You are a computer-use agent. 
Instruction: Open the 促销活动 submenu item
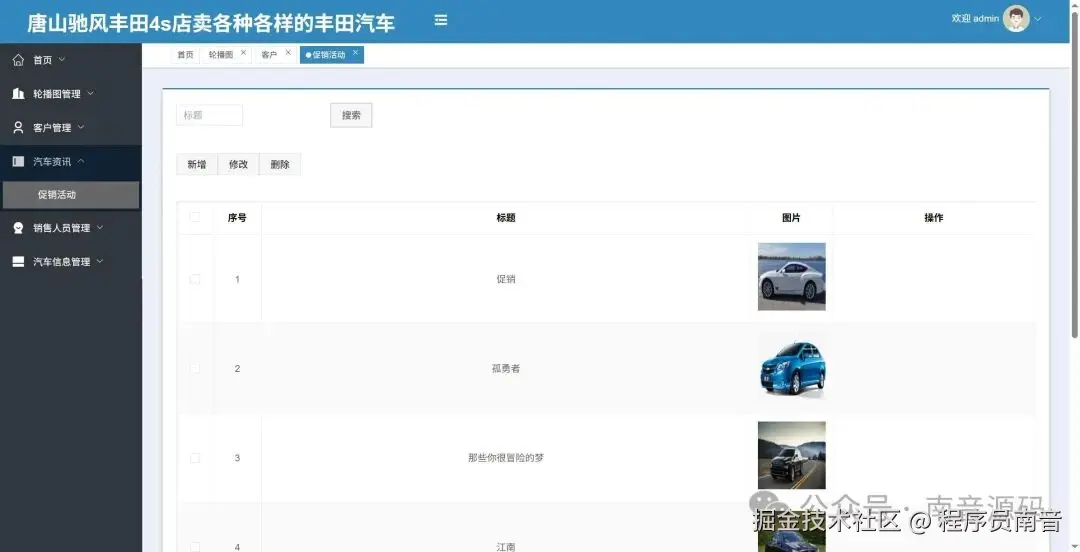(x=71, y=195)
